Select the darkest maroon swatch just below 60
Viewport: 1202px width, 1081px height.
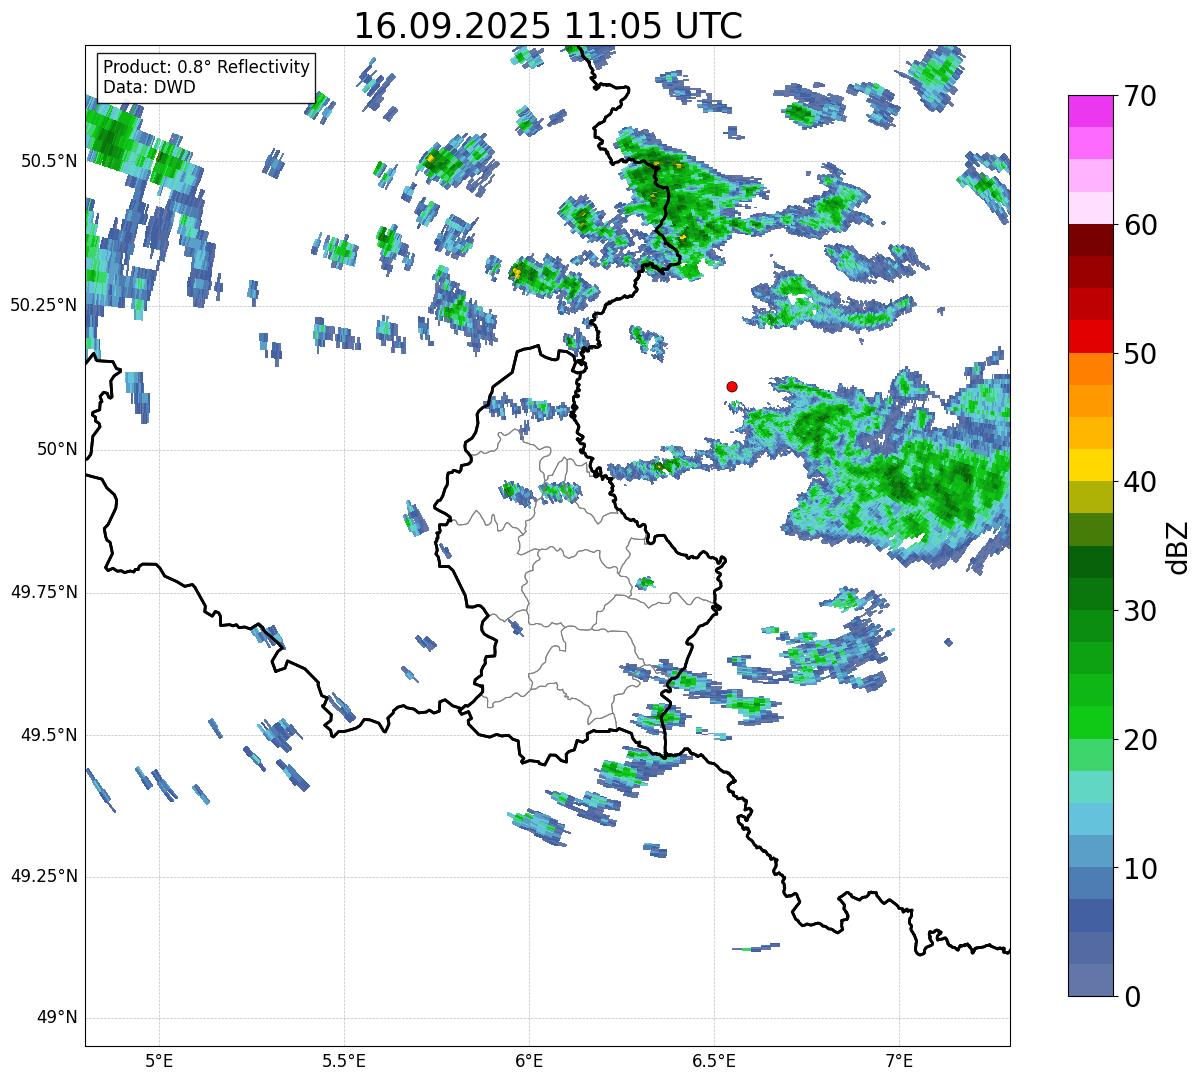click(1090, 240)
